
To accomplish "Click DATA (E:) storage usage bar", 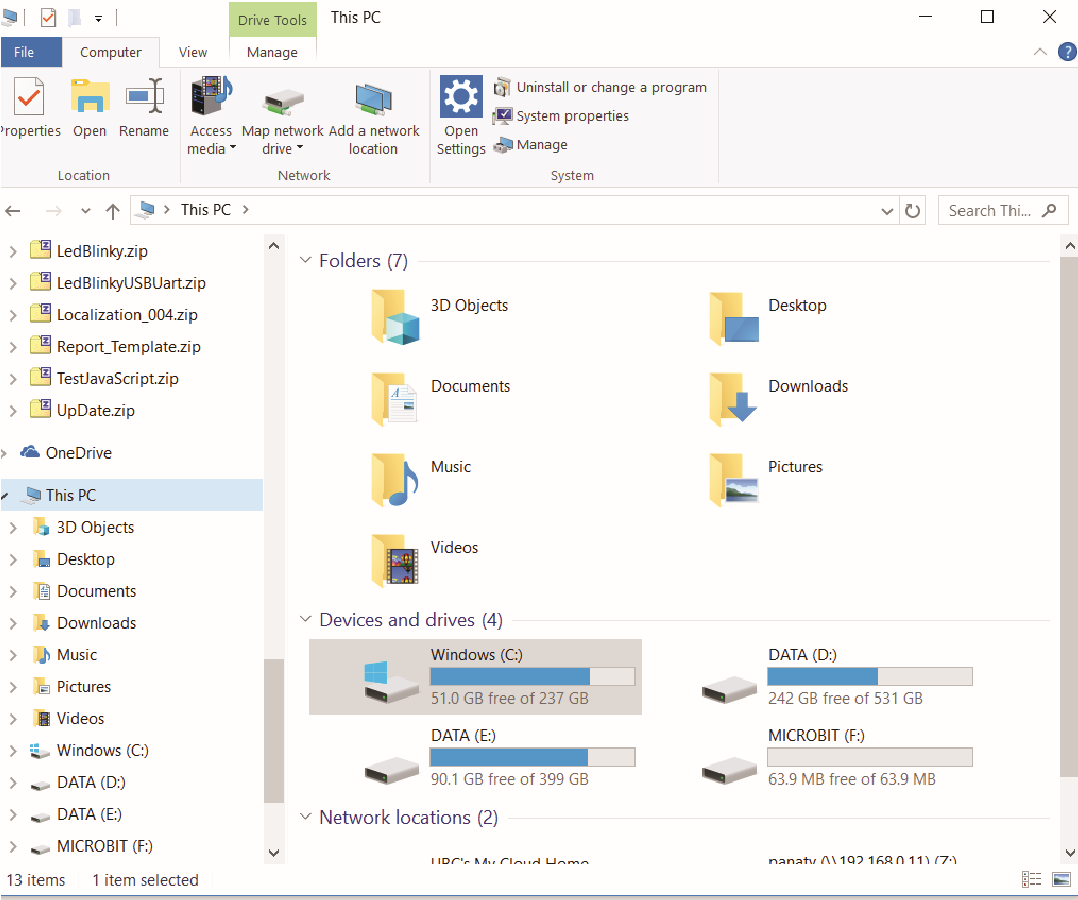I will coord(532,757).
